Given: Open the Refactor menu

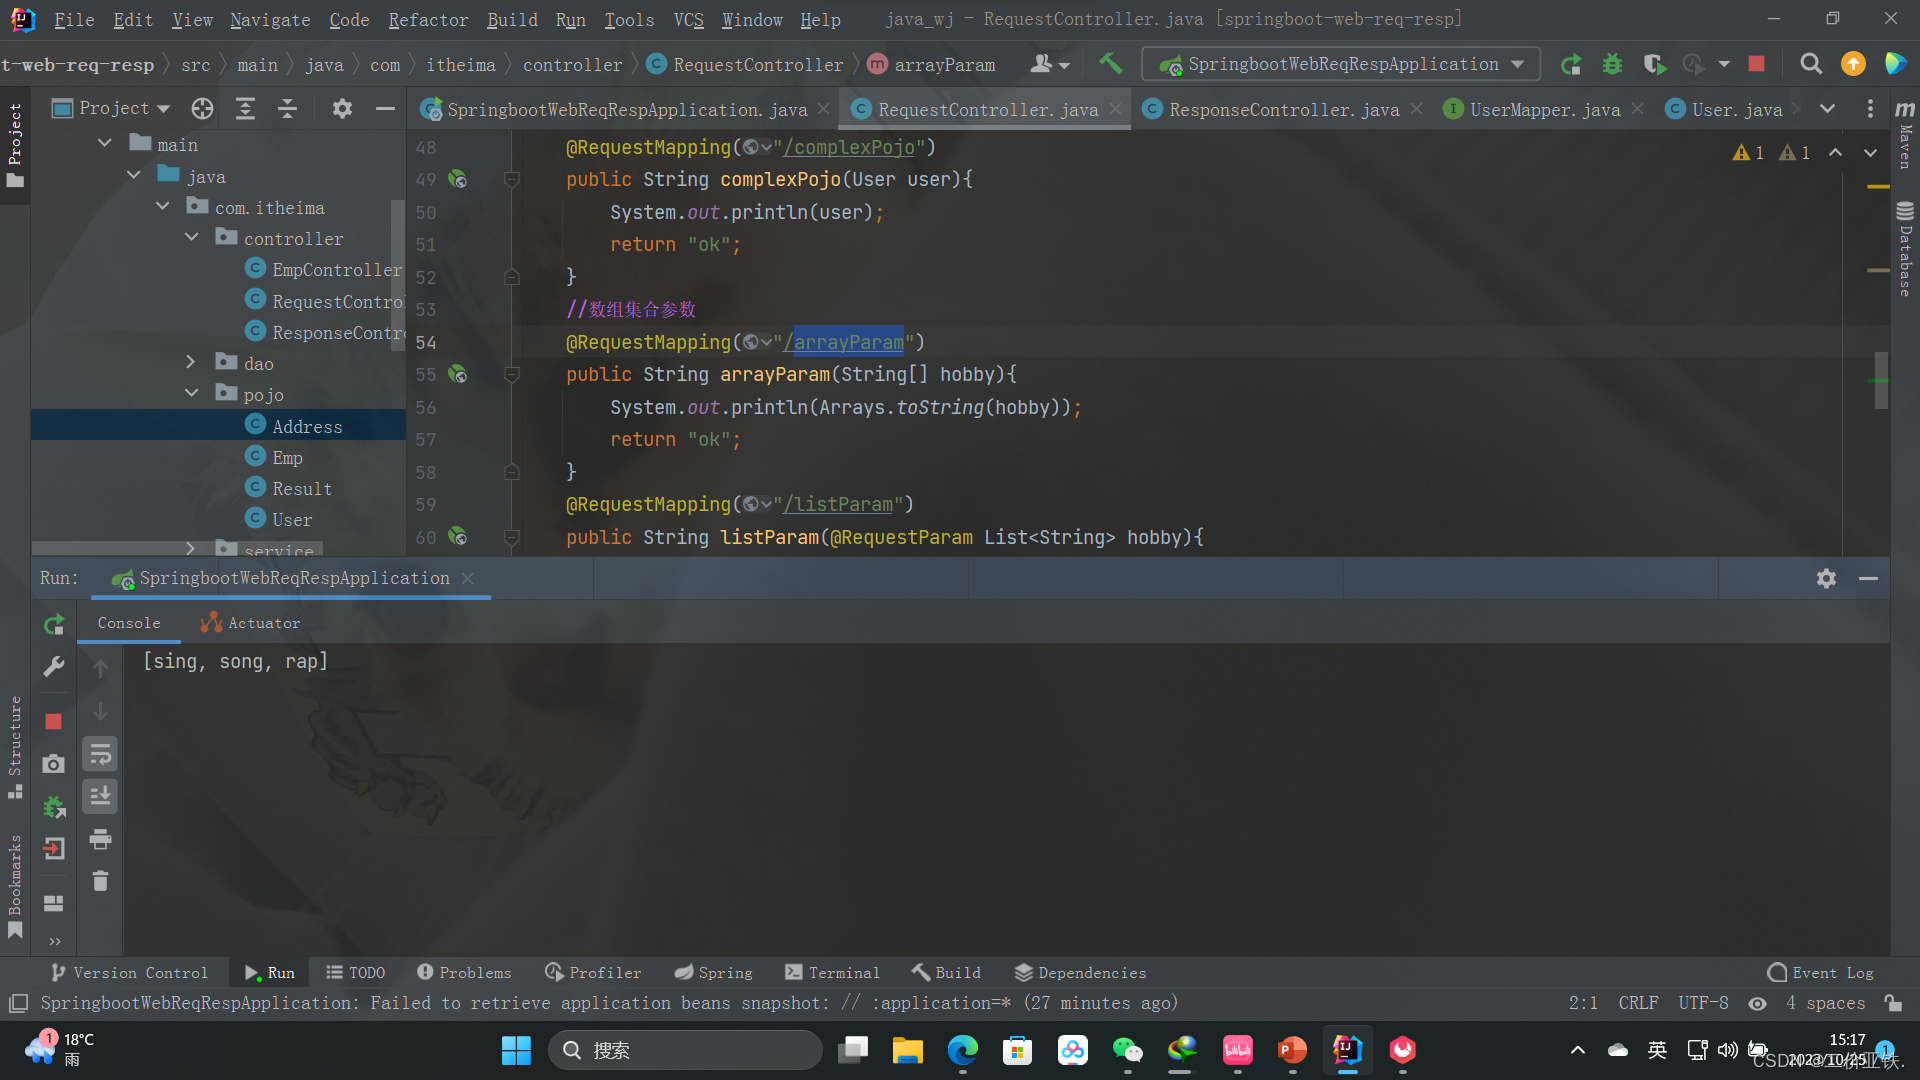Looking at the screenshot, I should tap(428, 19).
